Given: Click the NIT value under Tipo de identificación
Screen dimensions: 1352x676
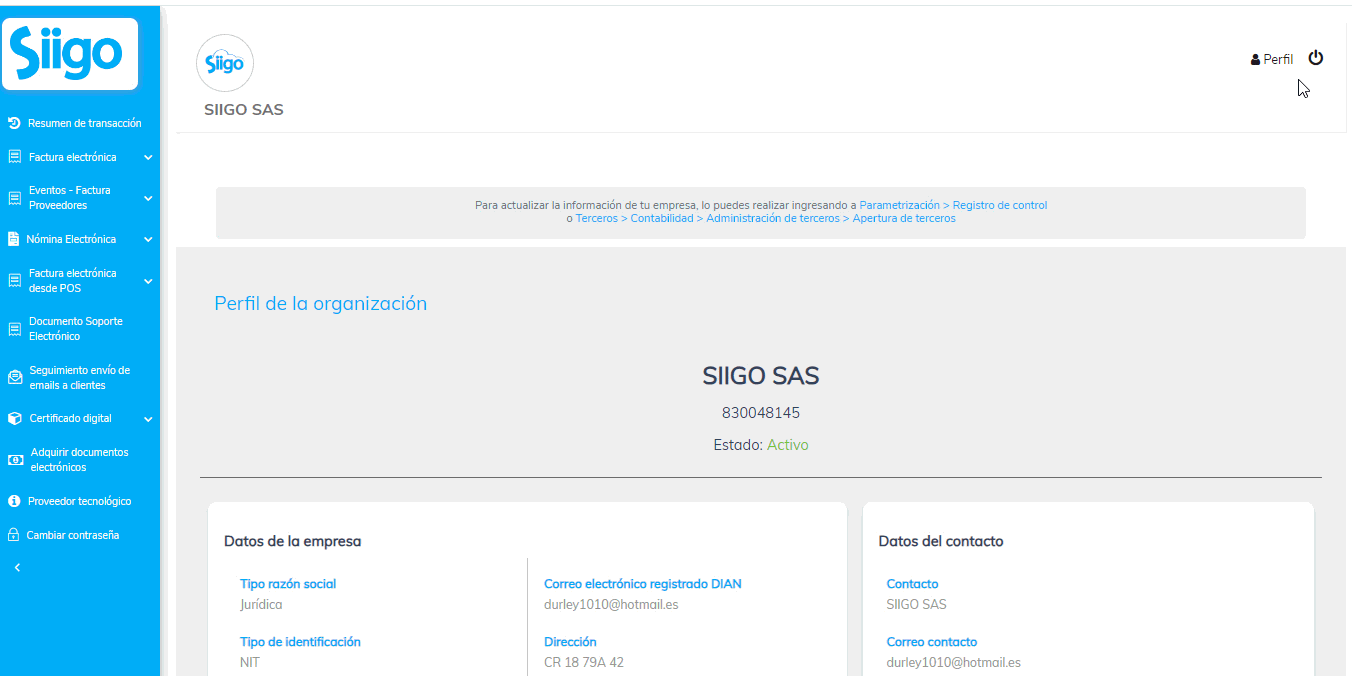Looking at the screenshot, I should (250, 663).
